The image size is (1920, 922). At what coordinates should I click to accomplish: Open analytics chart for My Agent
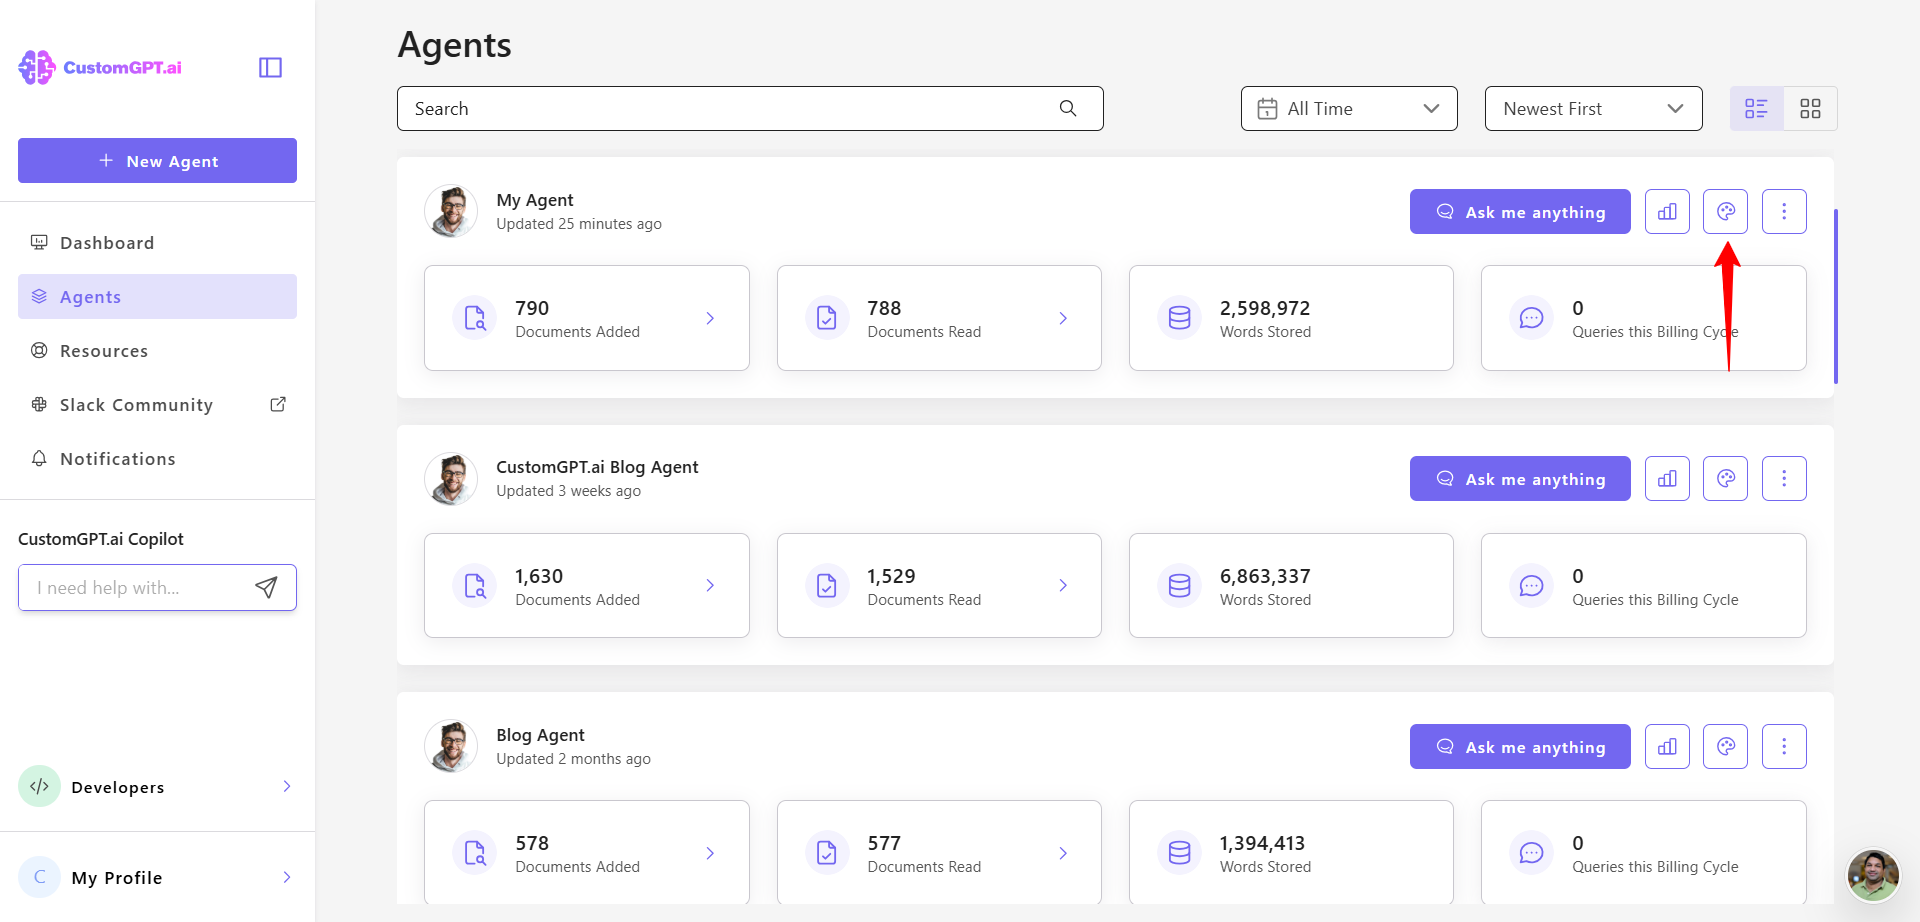(1667, 212)
